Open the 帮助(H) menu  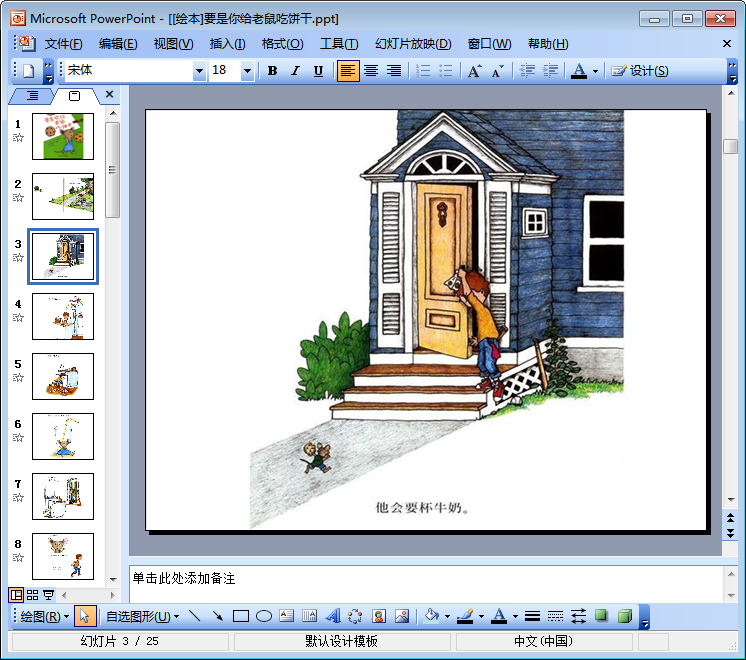click(548, 44)
